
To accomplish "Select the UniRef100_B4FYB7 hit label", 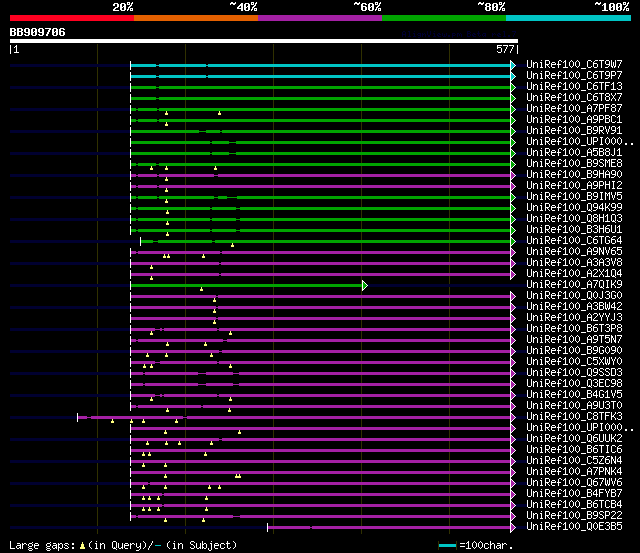I will [x=574, y=494].
